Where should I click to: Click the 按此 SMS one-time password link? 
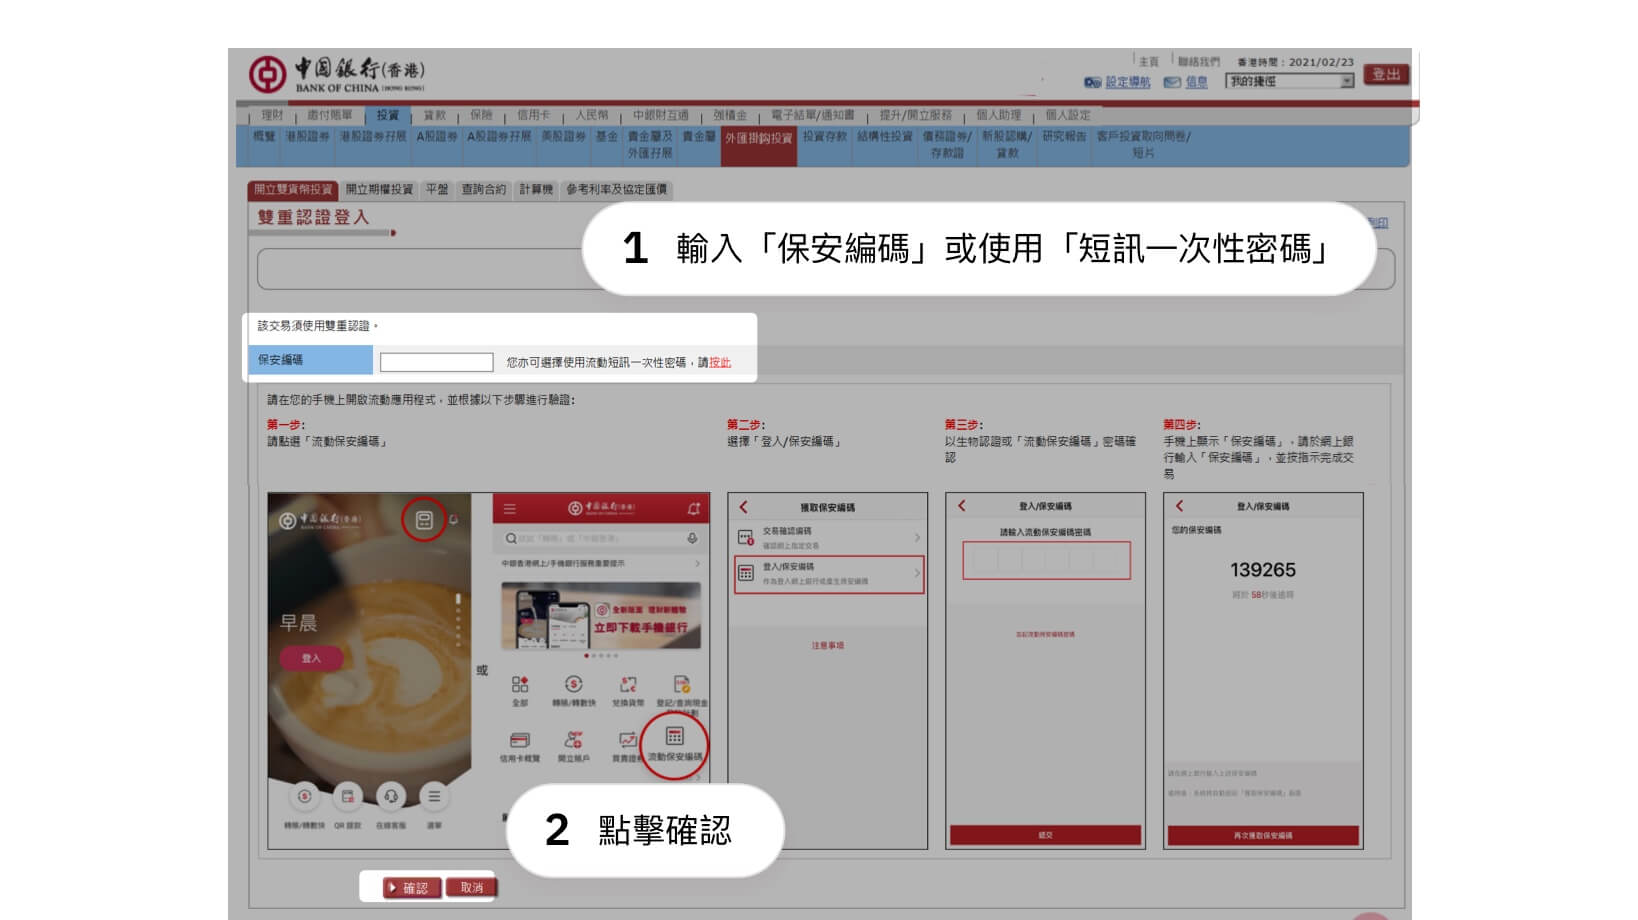tap(720, 363)
